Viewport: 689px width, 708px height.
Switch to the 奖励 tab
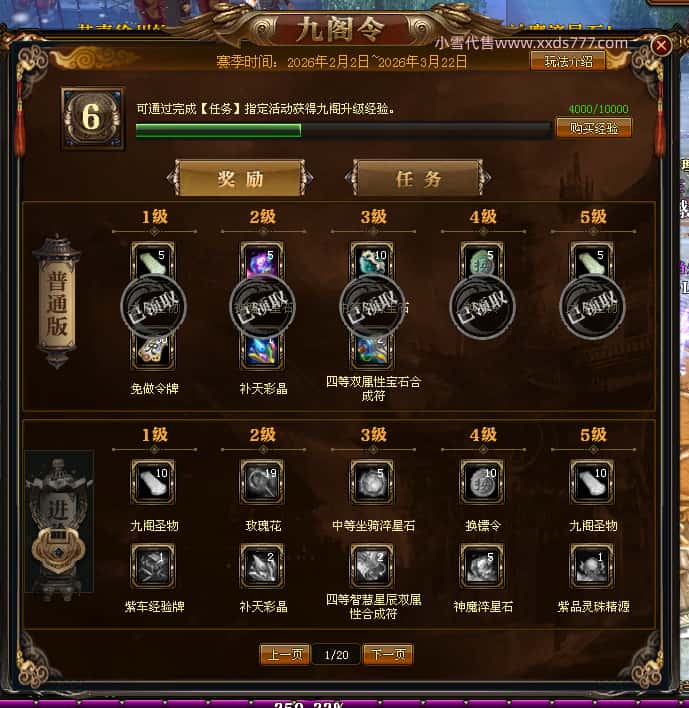click(240, 178)
